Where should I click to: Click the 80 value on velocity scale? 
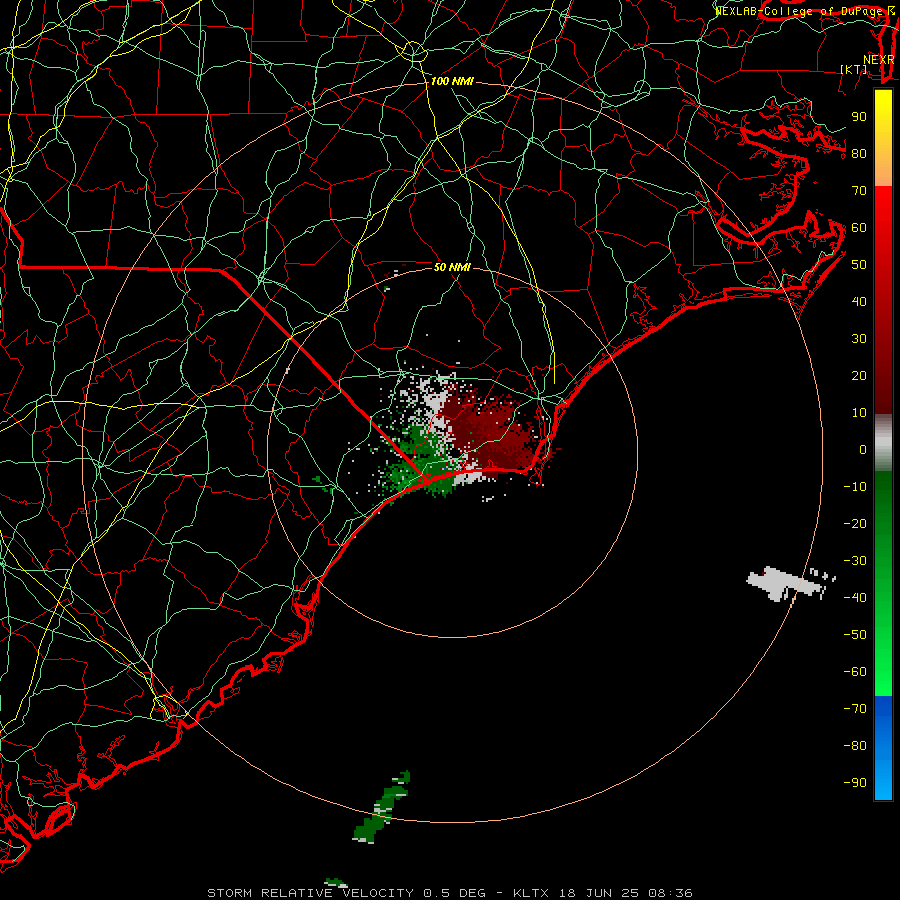point(859,154)
